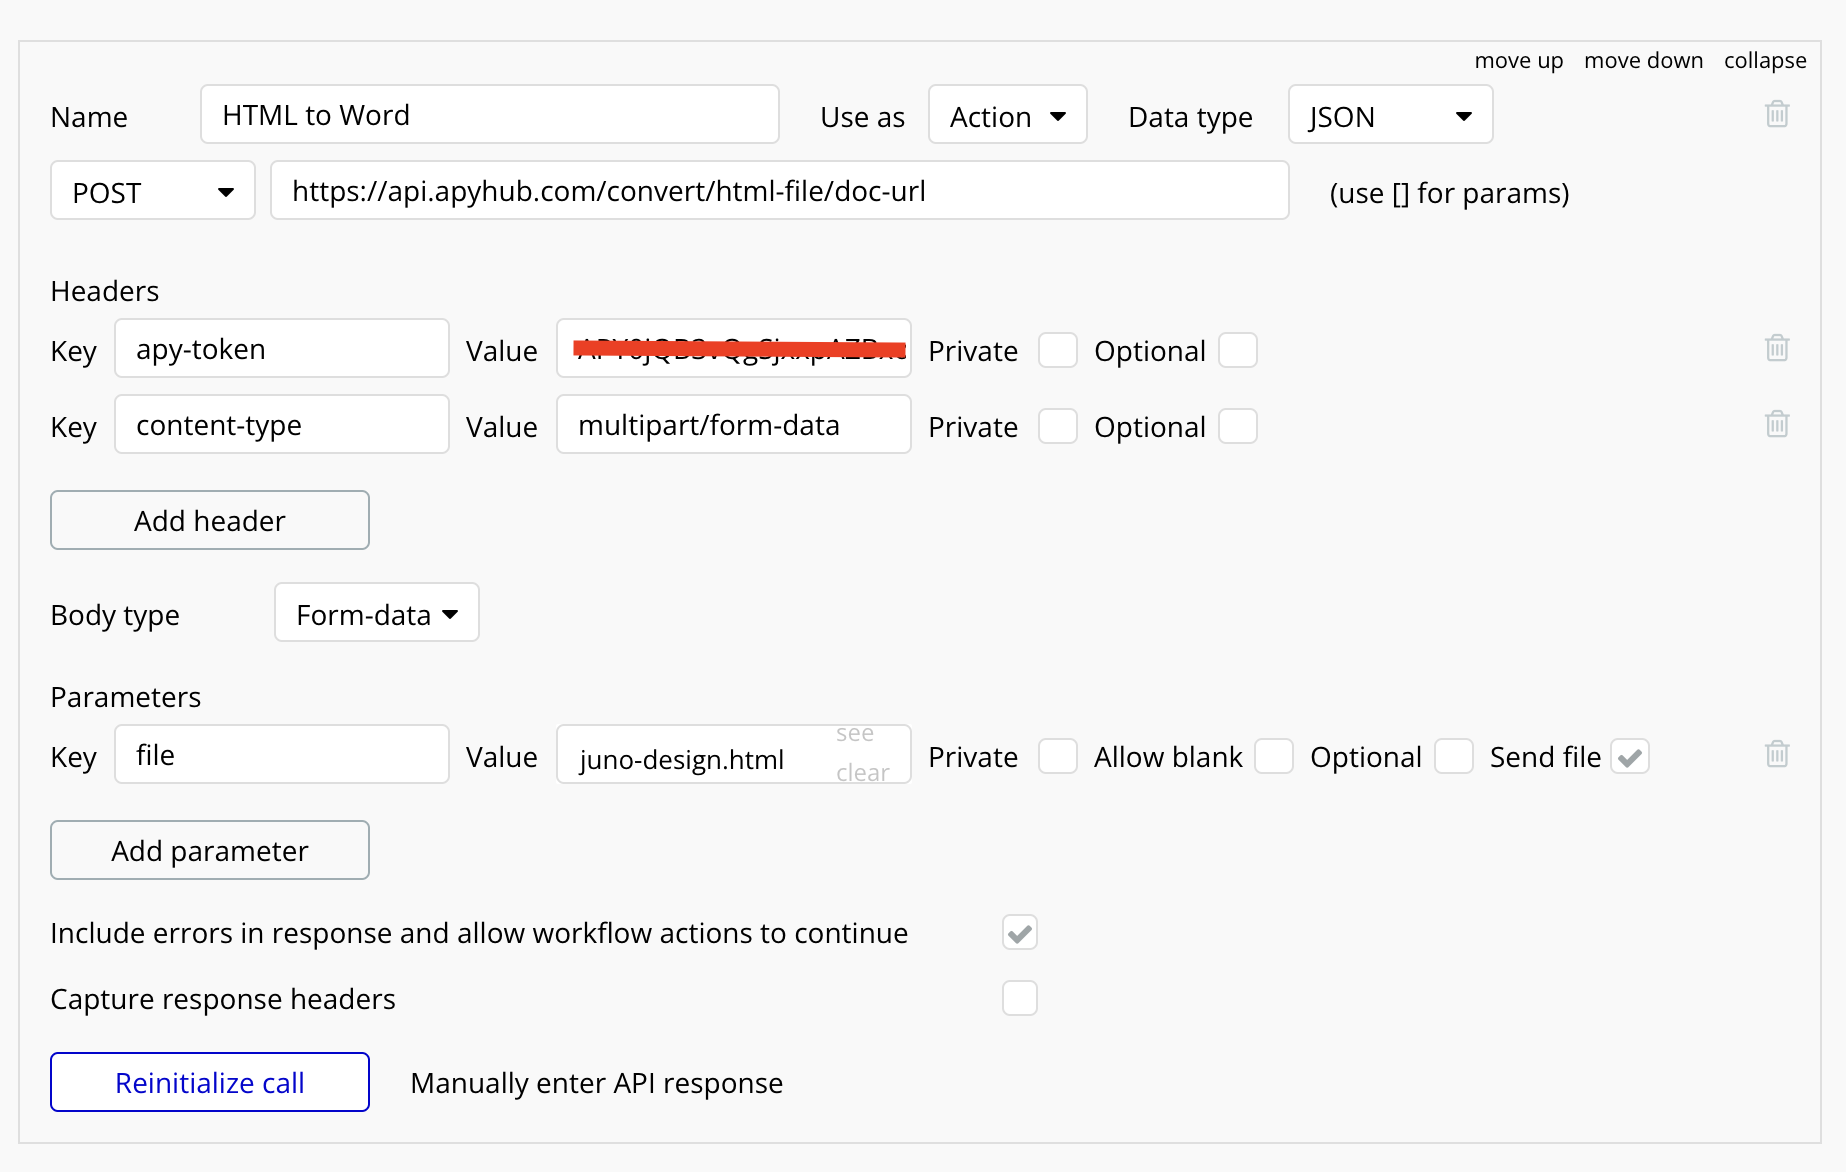Remove the content-type header with trash icon
The width and height of the screenshot is (1846, 1172).
coord(1777,424)
